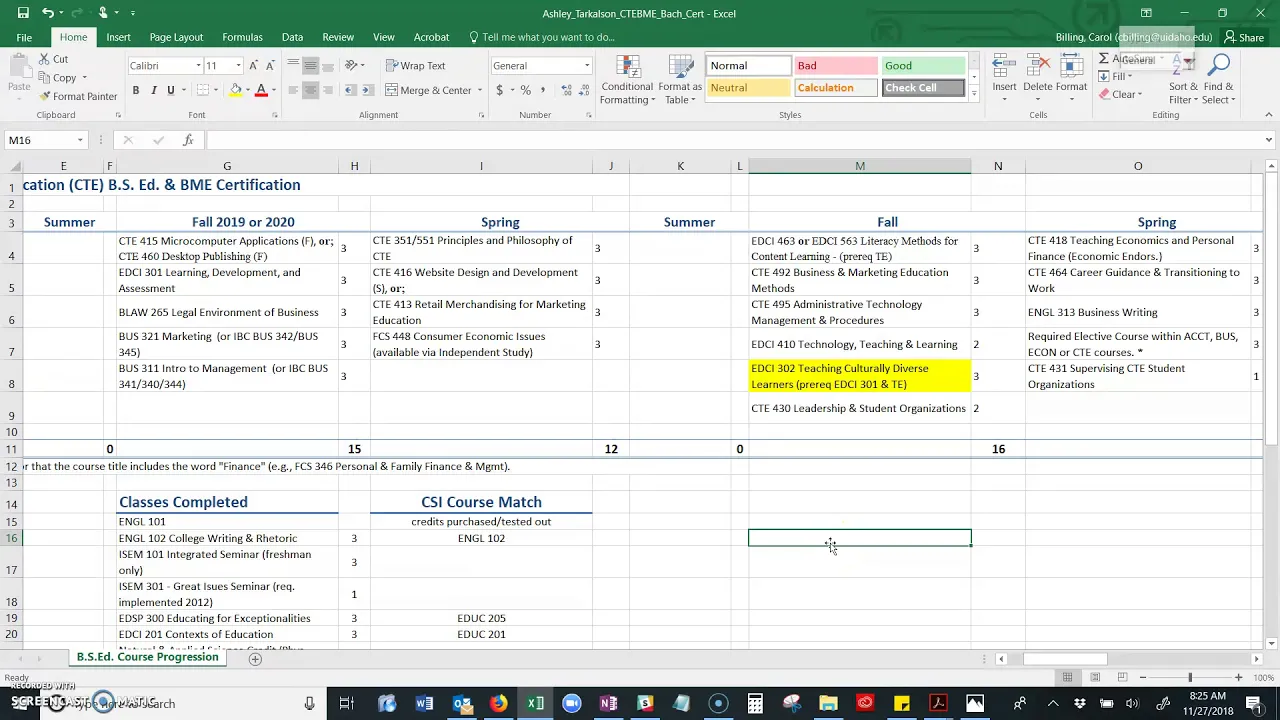Image resolution: width=1280 pixels, height=720 pixels.
Task: Toggle italic formatting
Action: click(x=153, y=91)
